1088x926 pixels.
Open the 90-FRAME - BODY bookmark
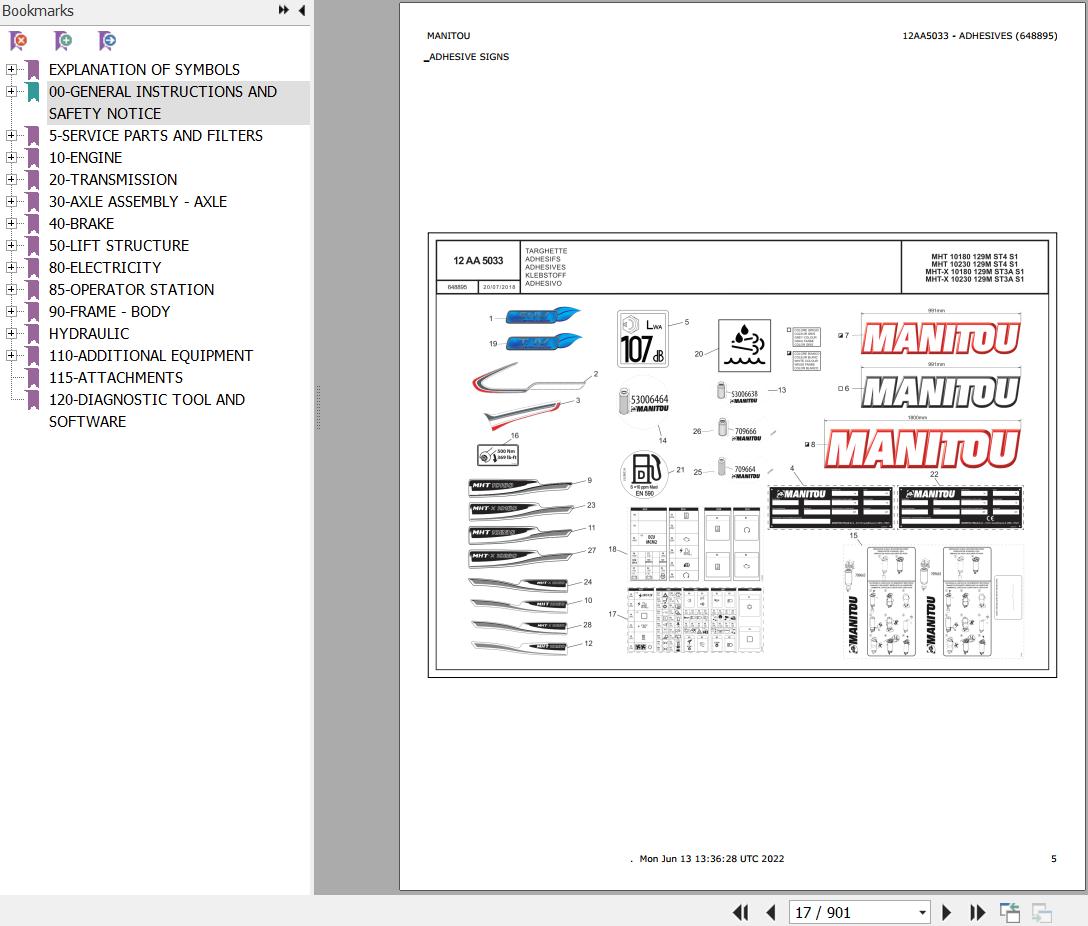tap(110, 311)
